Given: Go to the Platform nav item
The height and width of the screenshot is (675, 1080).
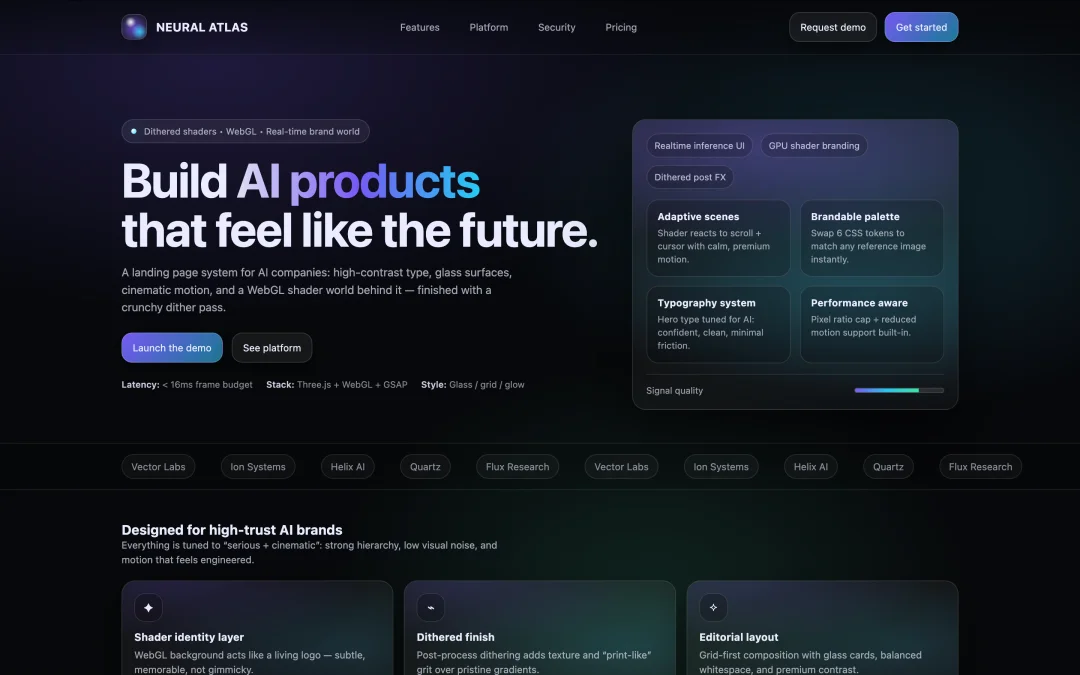Looking at the screenshot, I should [x=488, y=28].
